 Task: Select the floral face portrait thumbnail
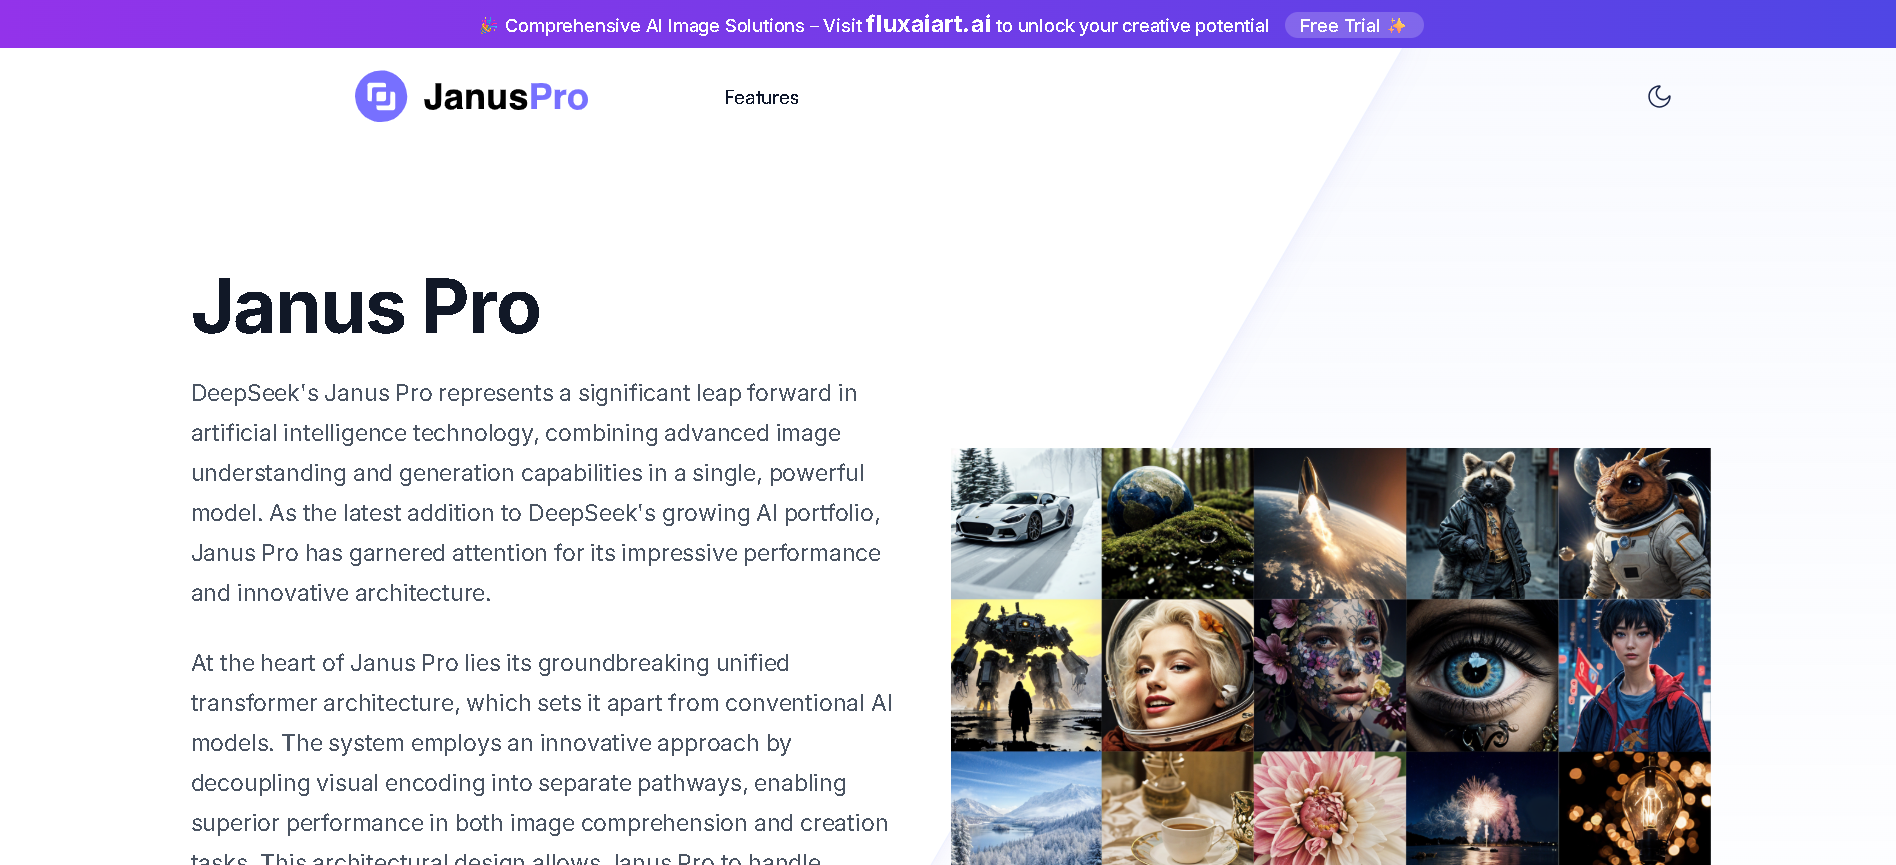coord(1330,675)
